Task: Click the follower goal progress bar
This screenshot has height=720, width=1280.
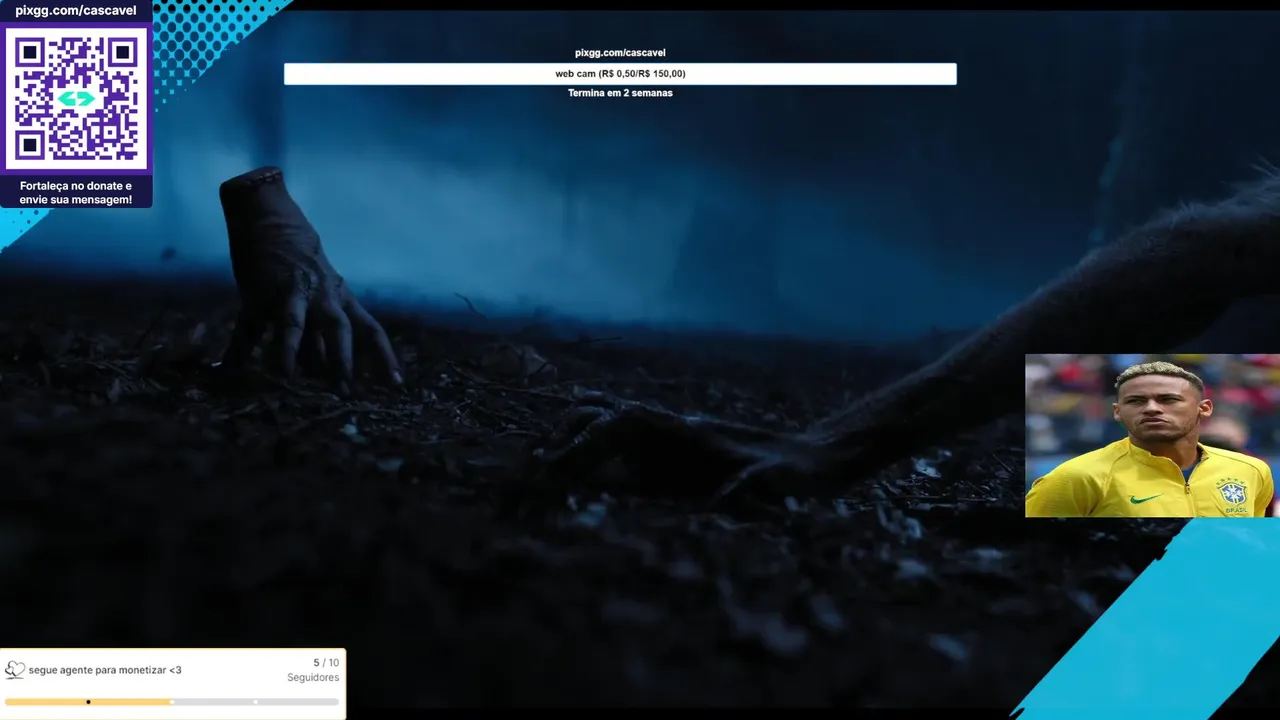Action: pyautogui.click(x=172, y=702)
